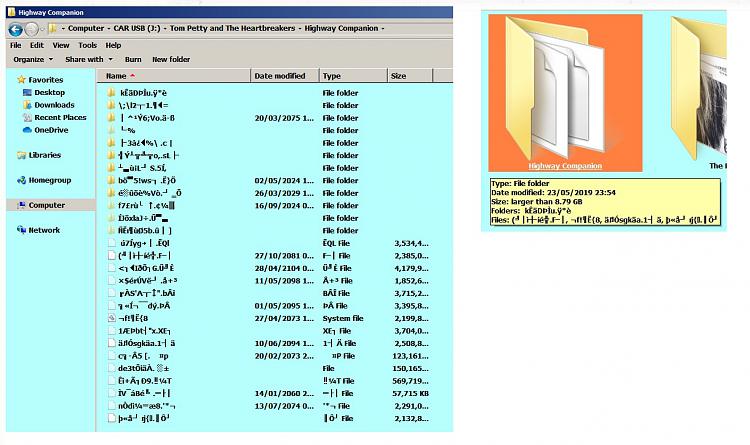Select folder icon dated 26/03/2029

tap(111, 193)
